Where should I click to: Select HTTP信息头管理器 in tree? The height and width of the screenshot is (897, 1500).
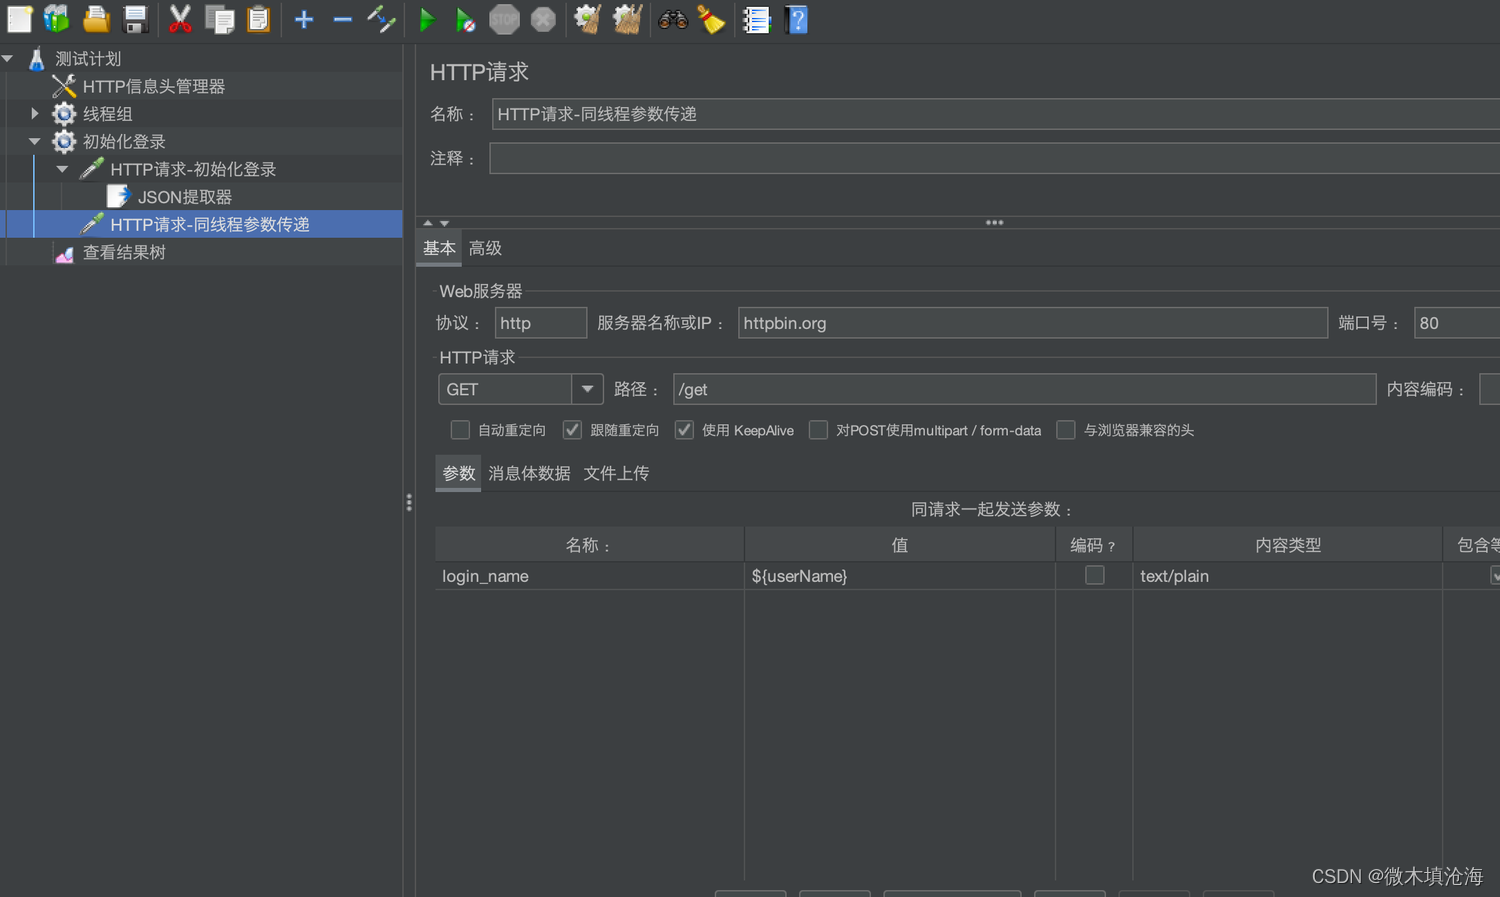point(153,87)
